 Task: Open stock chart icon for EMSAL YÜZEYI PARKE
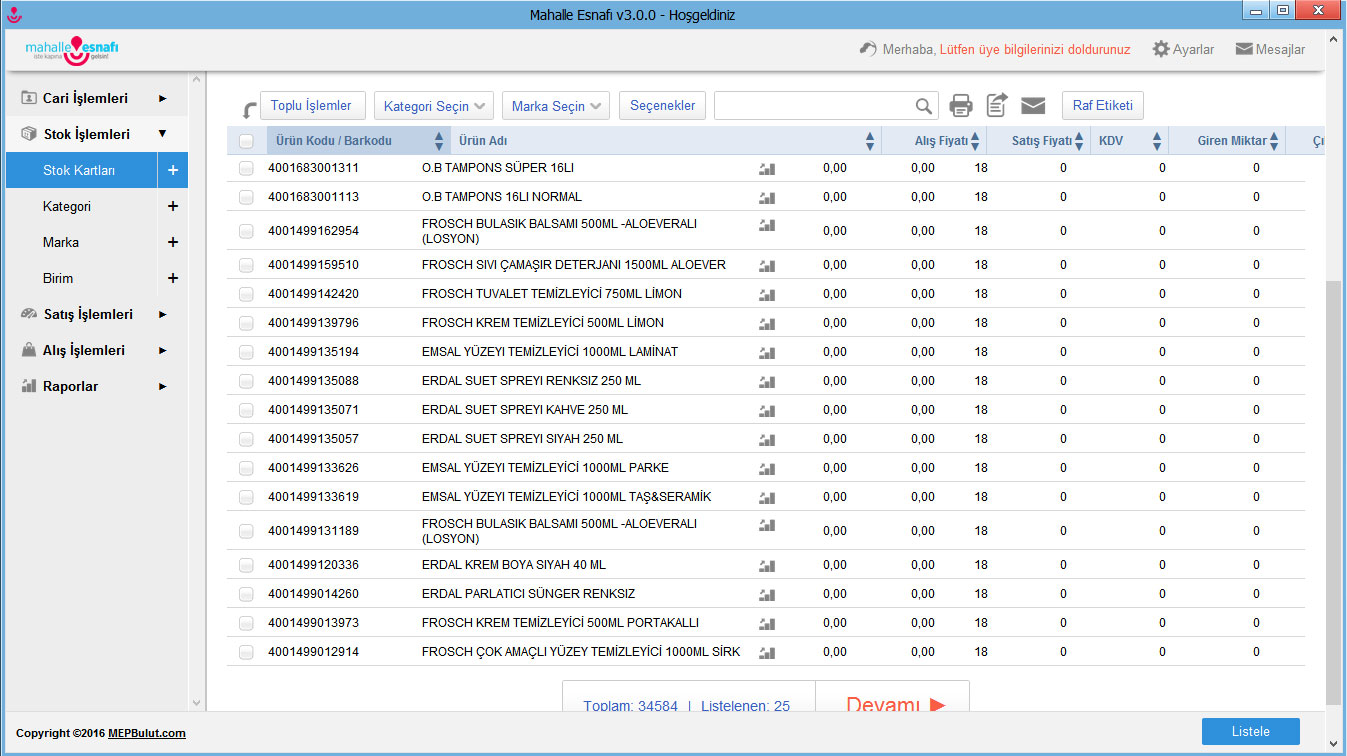point(767,468)
